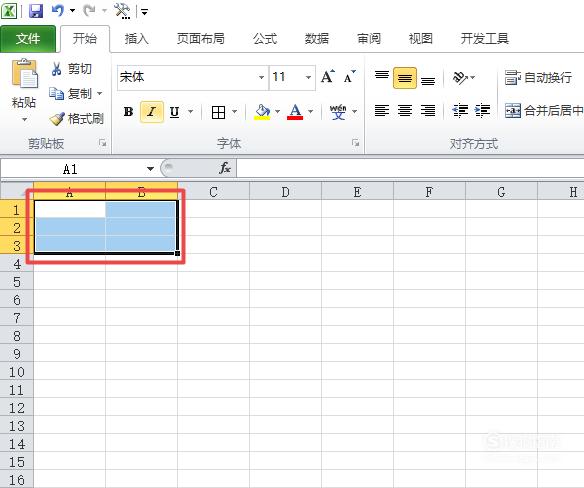Toggle middle vertical alignment
584x488 pixels.
pos(405,78)
